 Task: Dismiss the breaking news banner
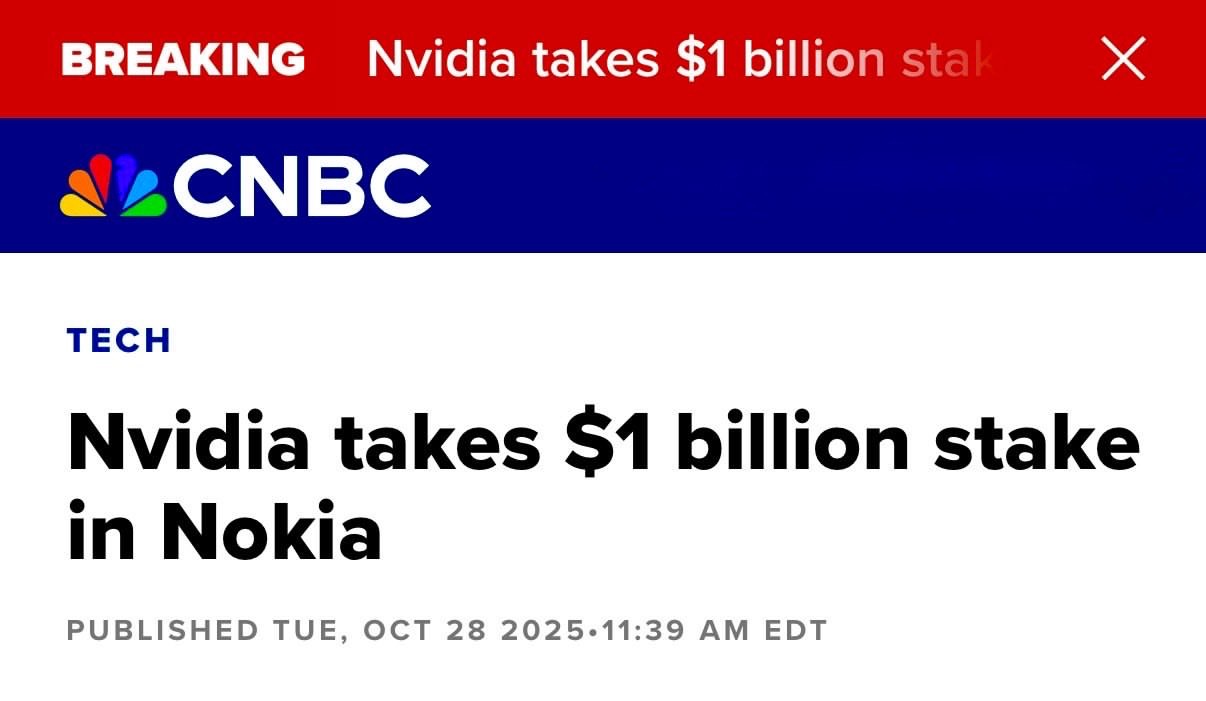click(1123, 60)
